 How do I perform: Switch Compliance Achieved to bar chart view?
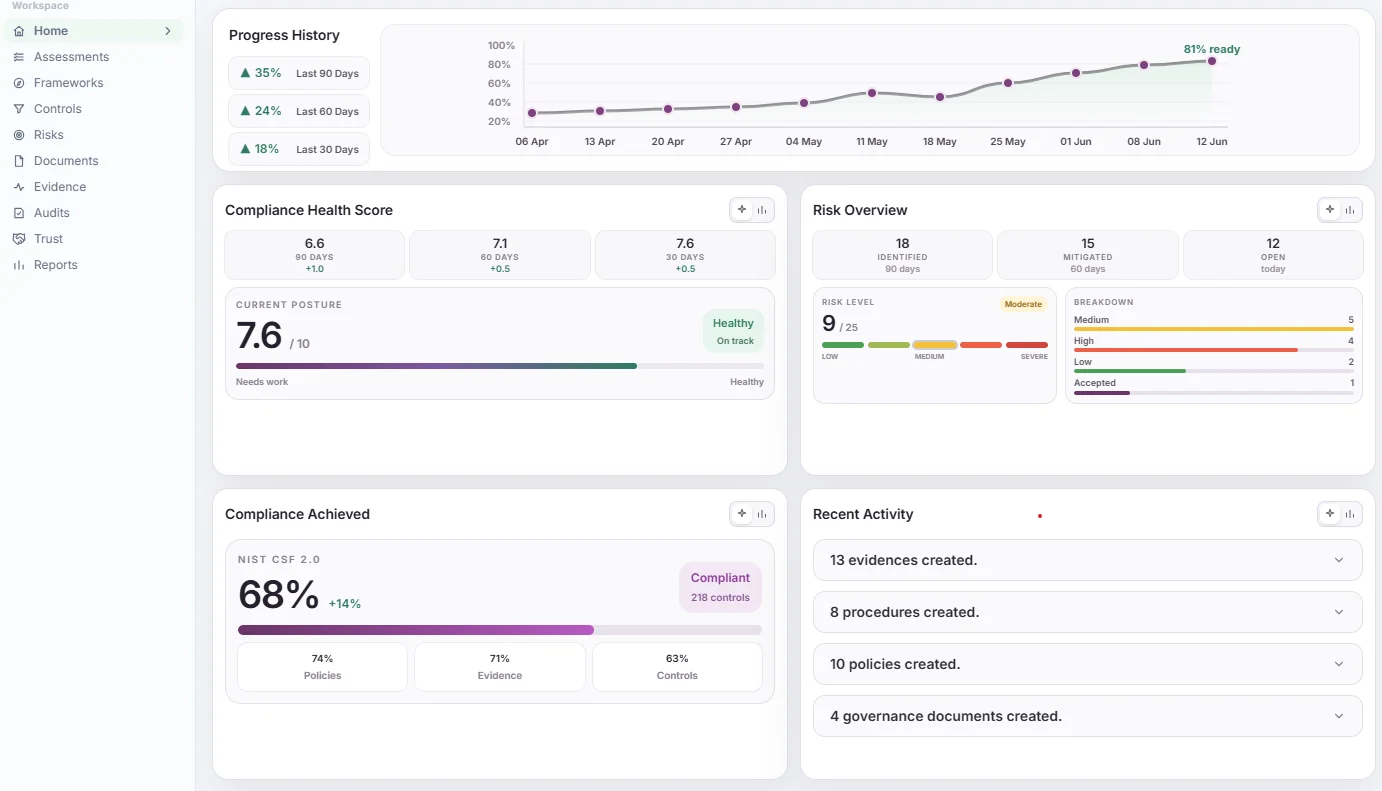pyautogui.click(x=762, y=513)
